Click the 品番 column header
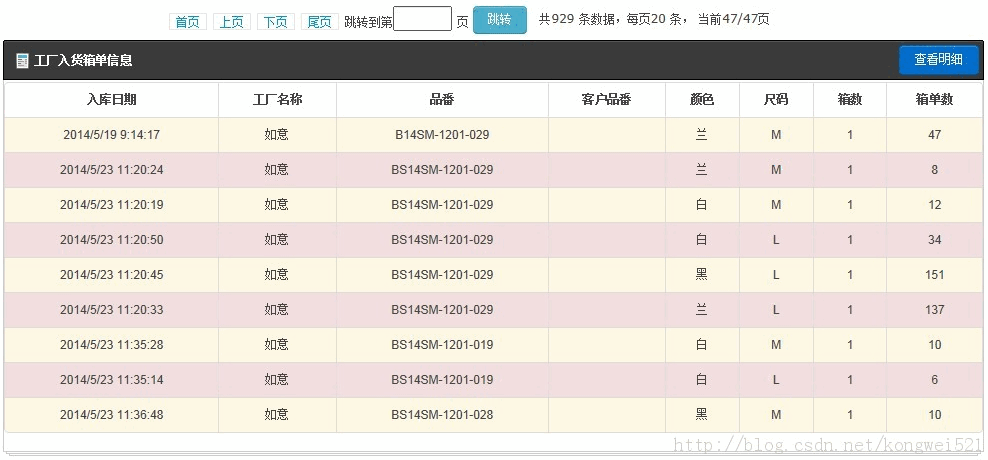Image resolution: width=988 pixels, height=460 pixels. point(442,100)
